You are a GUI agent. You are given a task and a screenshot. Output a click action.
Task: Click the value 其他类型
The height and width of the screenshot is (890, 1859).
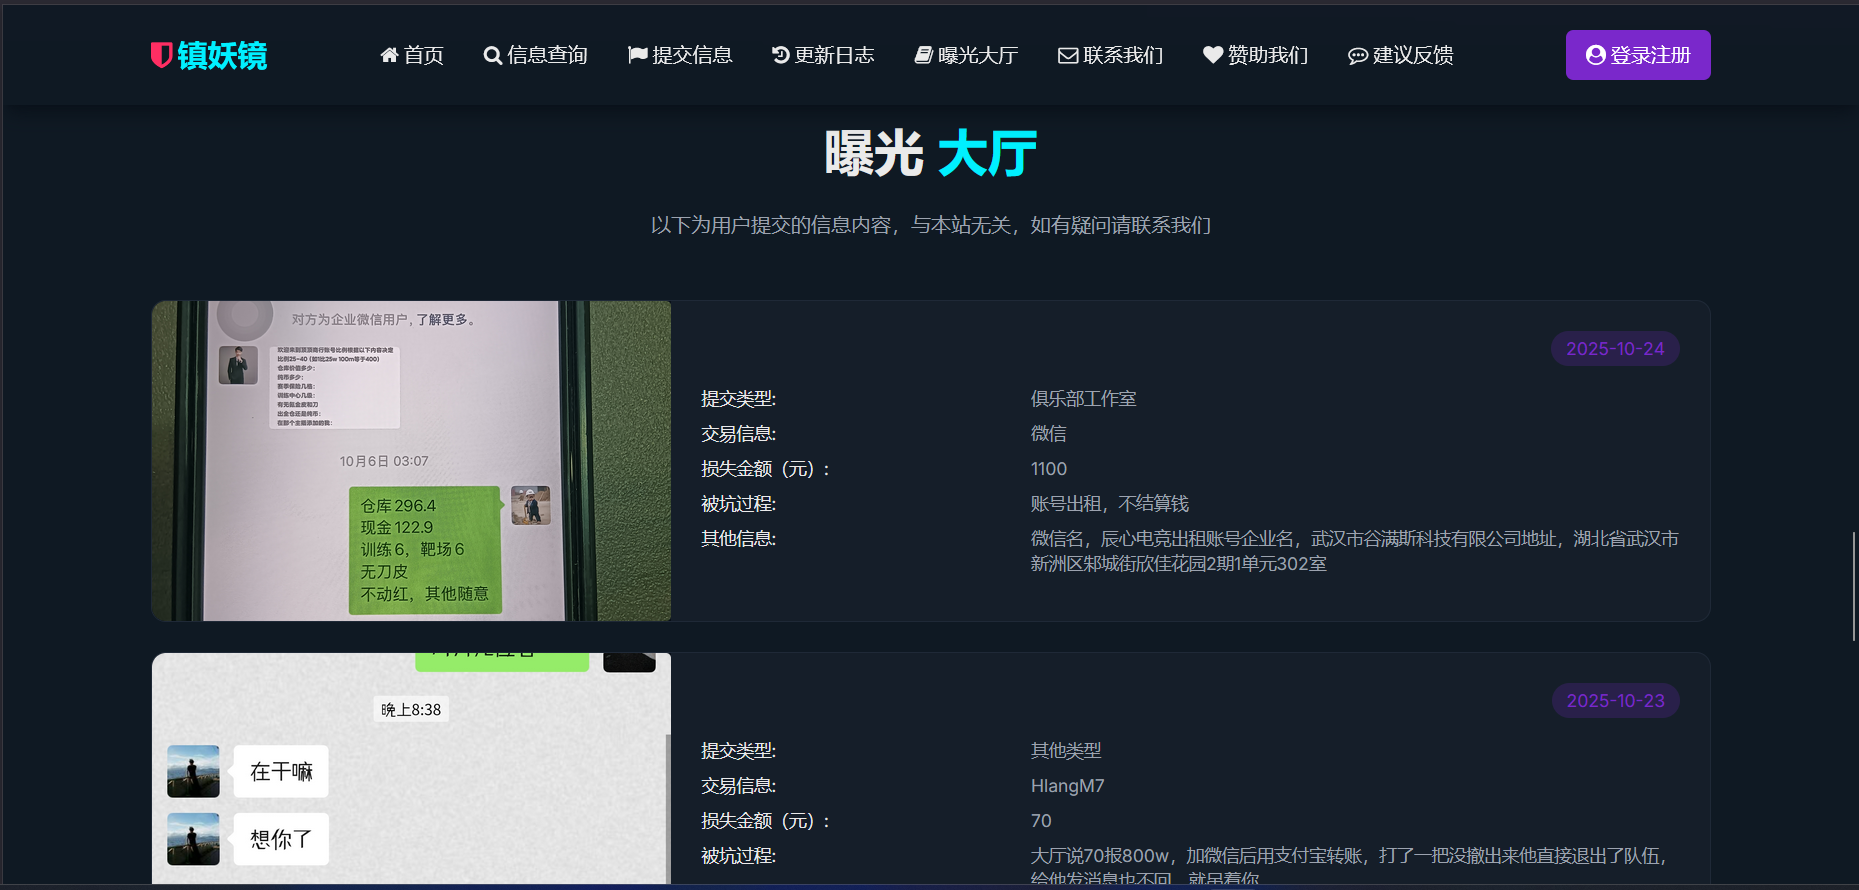[1066, 751]
